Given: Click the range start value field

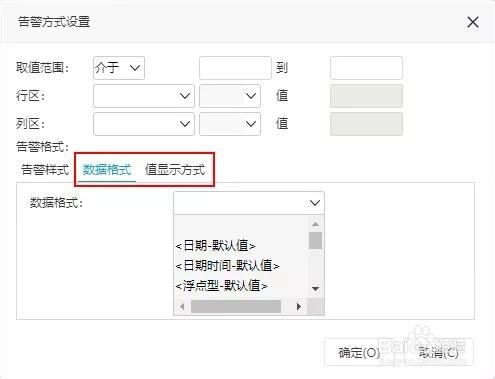Looking at the screenshot, I should [x=235, y=68].
